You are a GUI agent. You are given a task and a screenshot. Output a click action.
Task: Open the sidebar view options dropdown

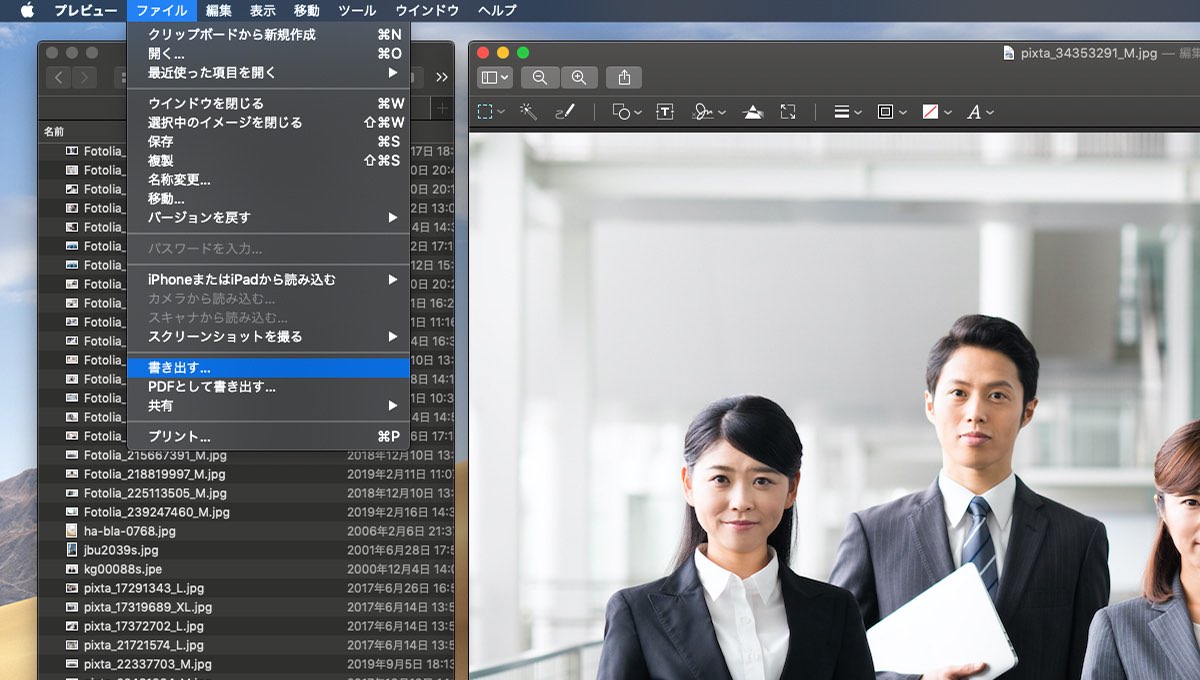(x=495, y=78)
